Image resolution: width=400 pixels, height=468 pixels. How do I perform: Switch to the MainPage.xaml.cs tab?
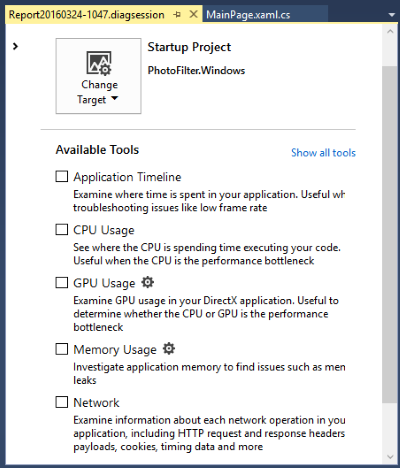pos(248,15)
